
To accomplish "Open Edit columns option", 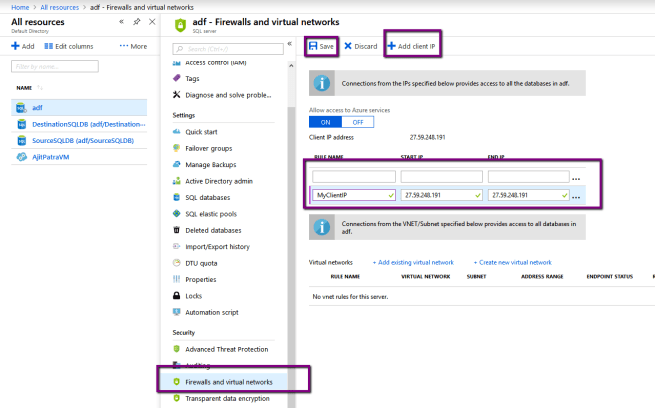I will tap(68, 46).
